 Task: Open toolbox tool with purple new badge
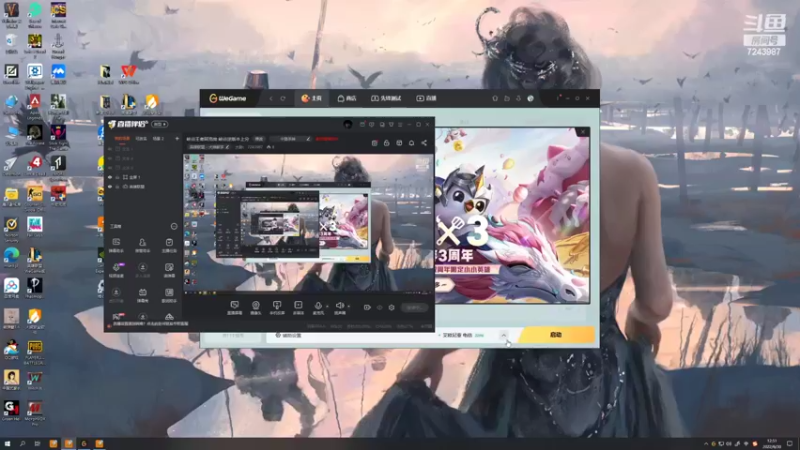[x=117, y=269]
